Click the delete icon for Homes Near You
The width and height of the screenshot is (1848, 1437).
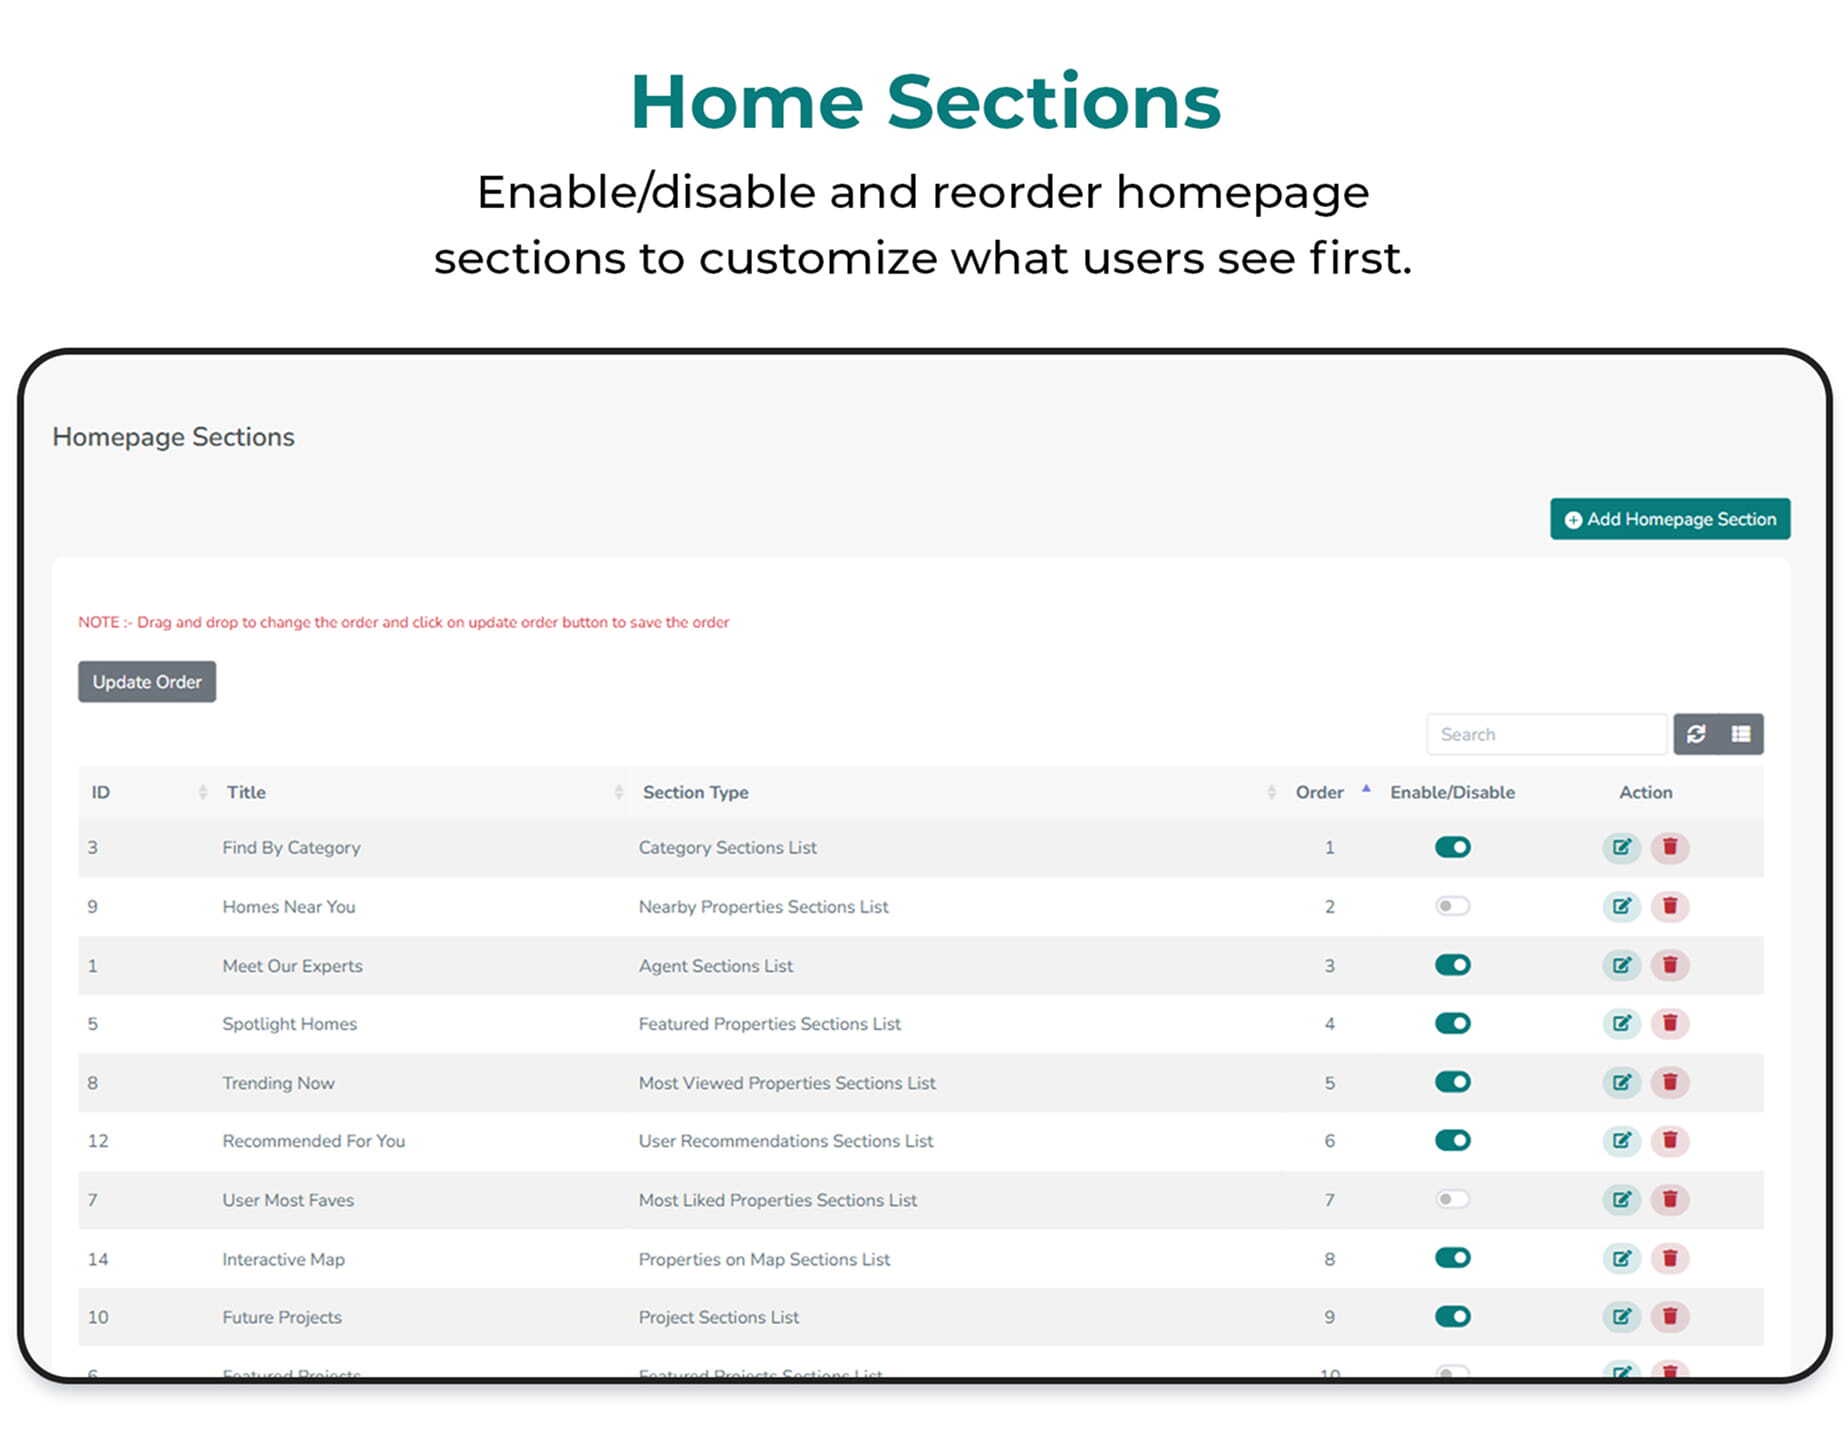point(1671,906)
